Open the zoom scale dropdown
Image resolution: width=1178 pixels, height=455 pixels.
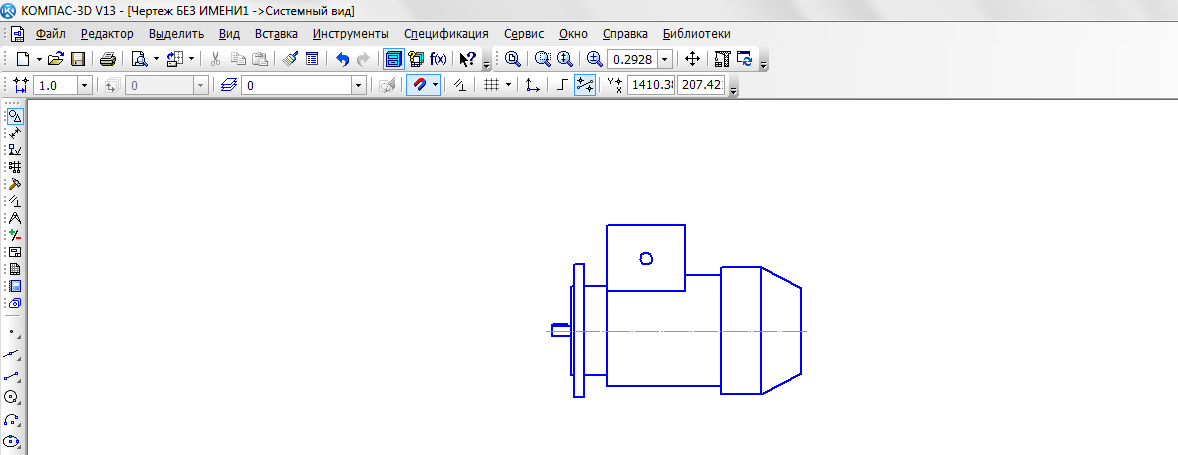(x=665, y=59)
